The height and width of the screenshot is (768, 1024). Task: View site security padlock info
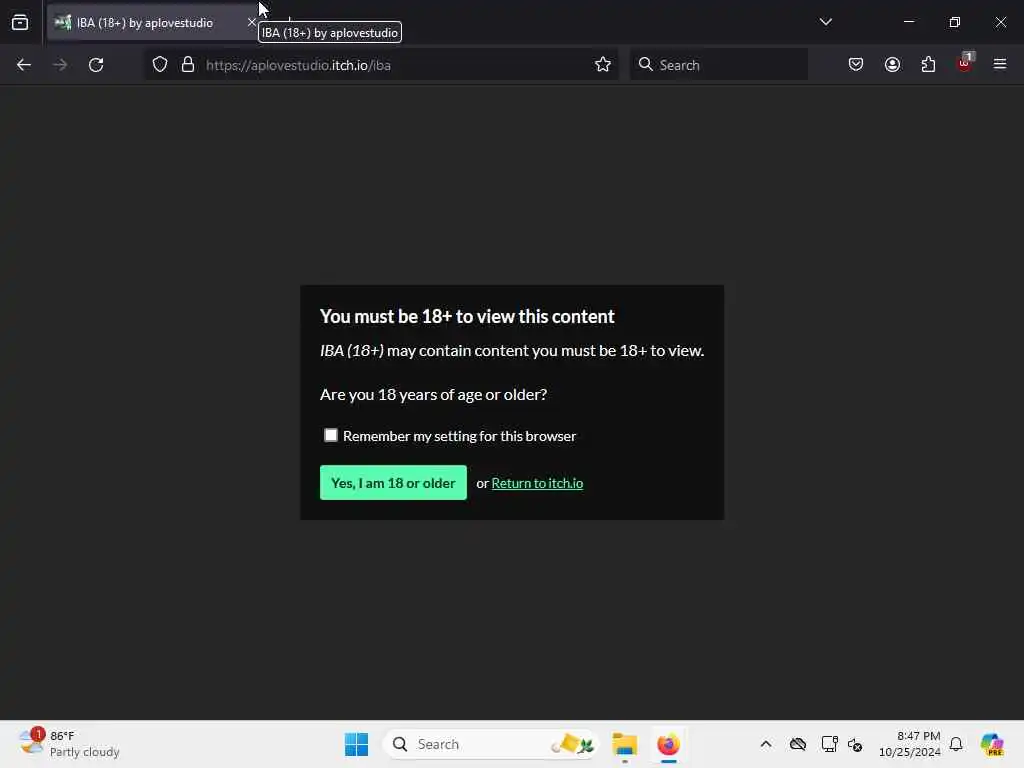(188, 65)
